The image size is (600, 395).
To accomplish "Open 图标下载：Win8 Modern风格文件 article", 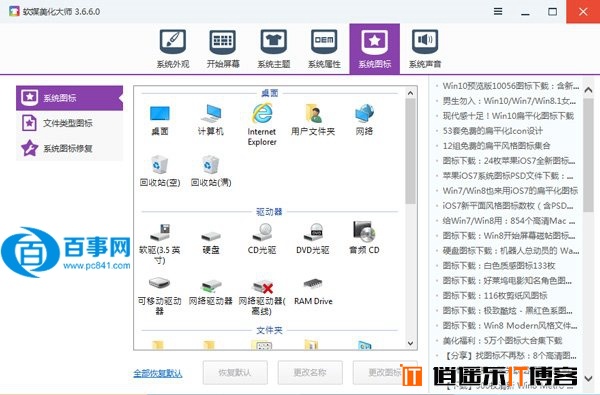I will pos(510,326).
